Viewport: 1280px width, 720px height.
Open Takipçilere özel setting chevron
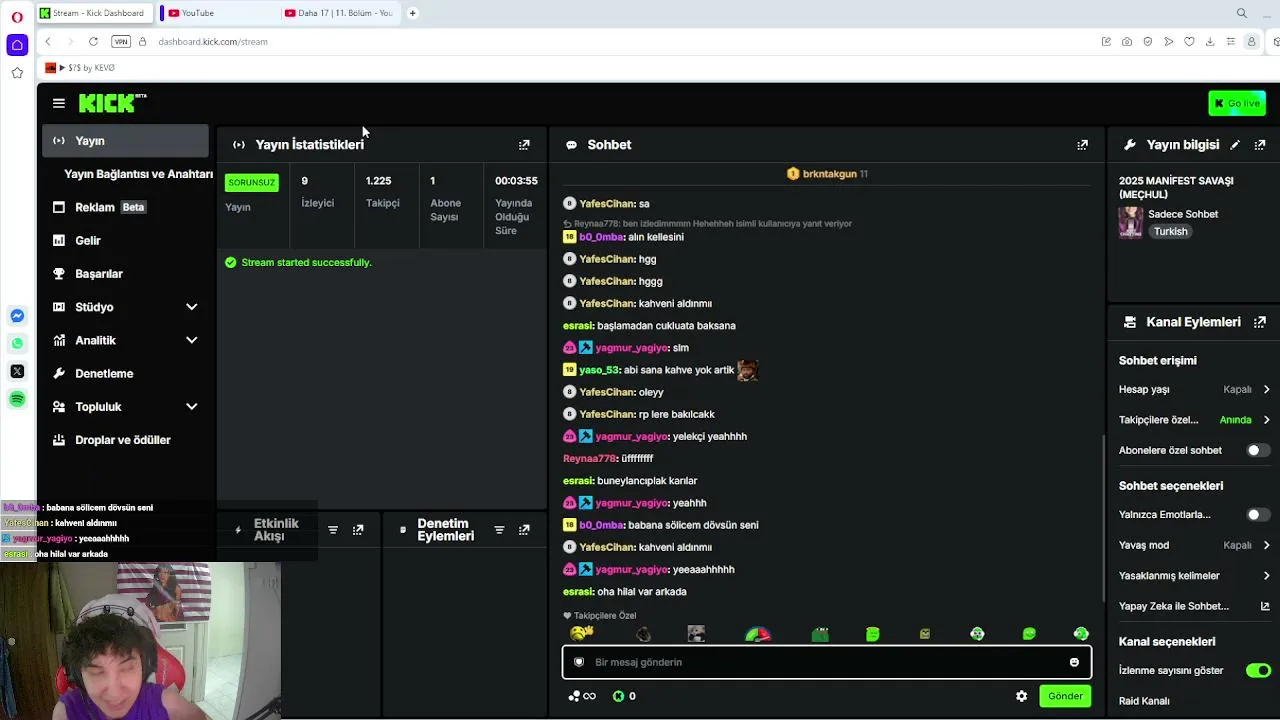coord(1266,420)
